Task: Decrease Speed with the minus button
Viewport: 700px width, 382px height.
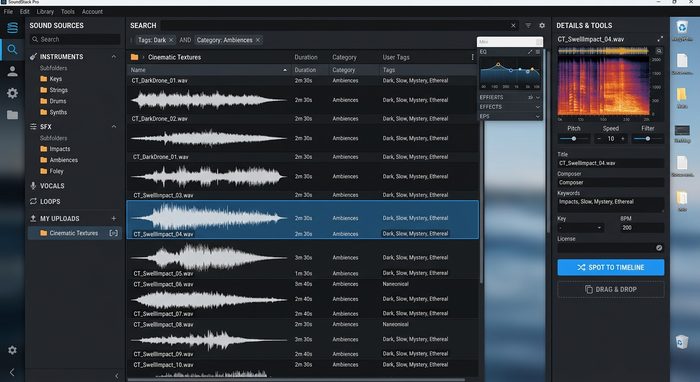Action: pos(599,139)
